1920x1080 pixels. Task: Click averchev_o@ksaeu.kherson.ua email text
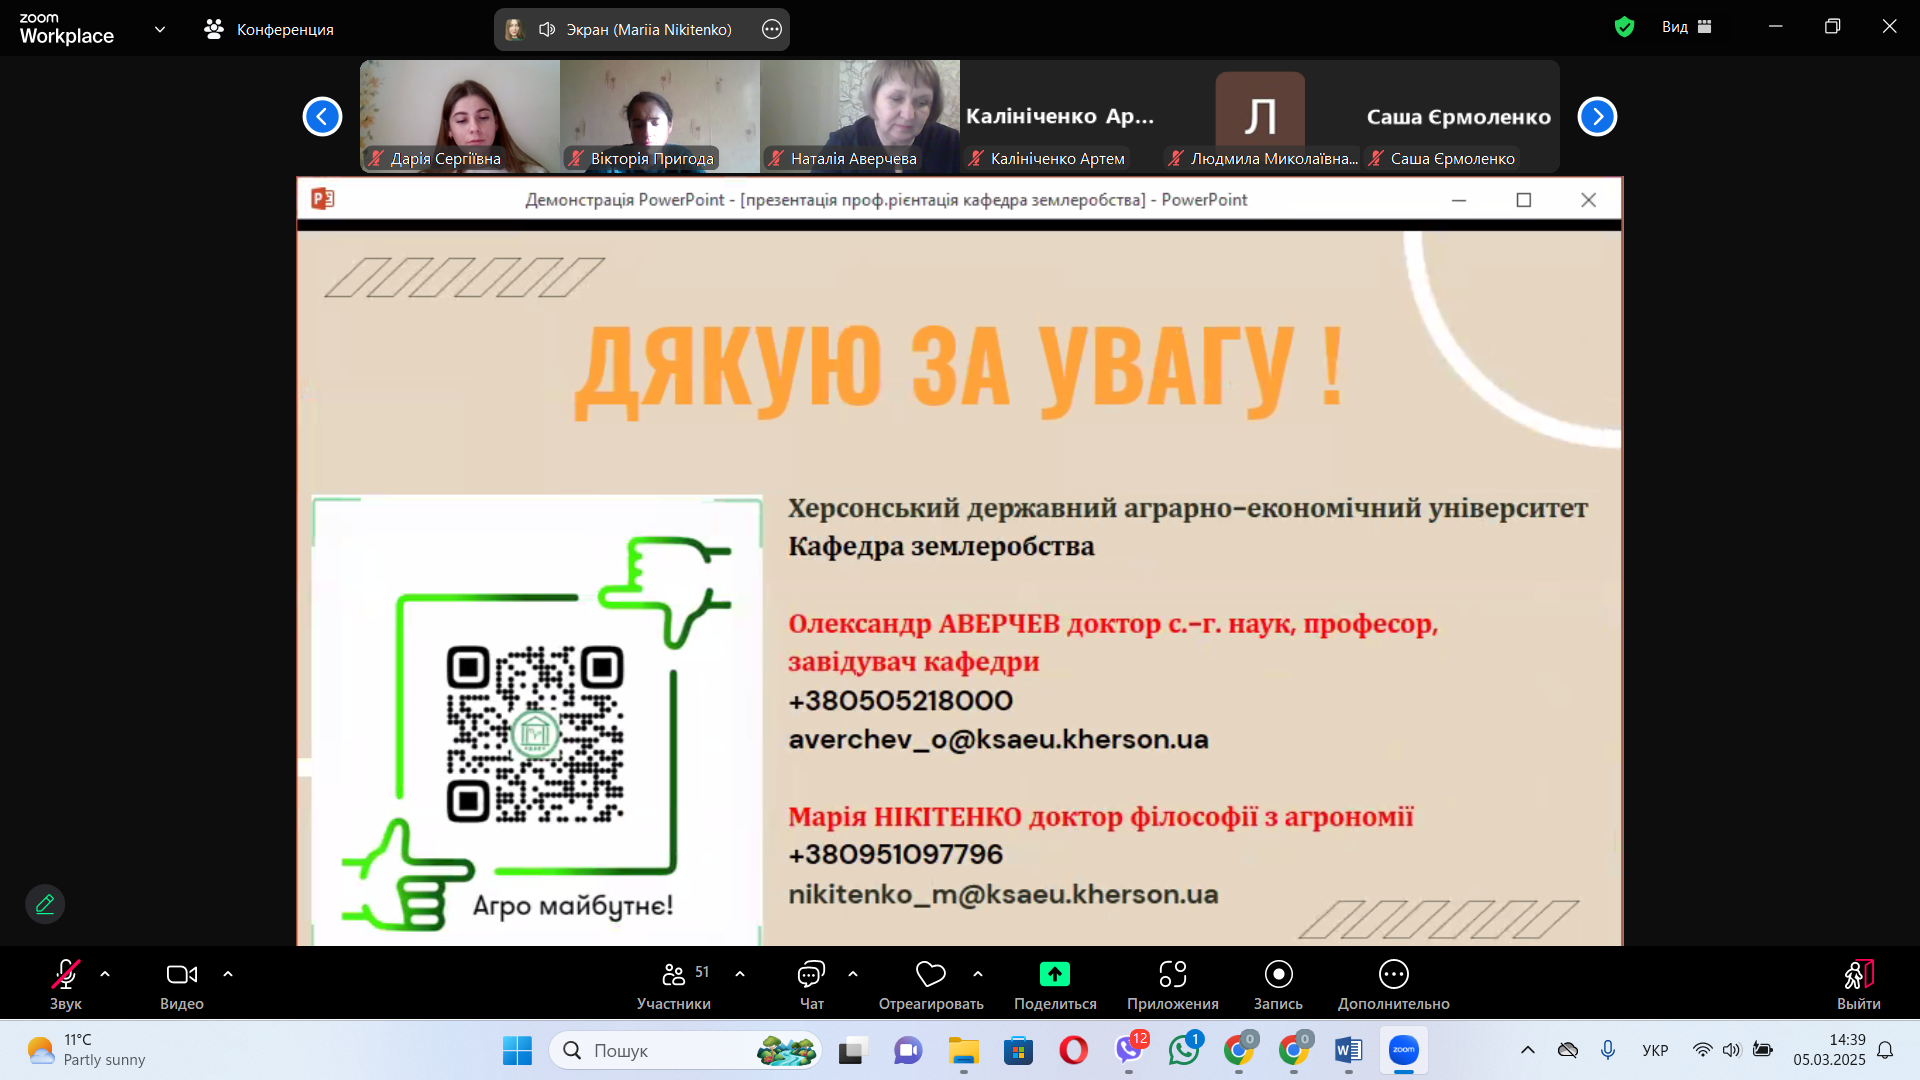998,739
